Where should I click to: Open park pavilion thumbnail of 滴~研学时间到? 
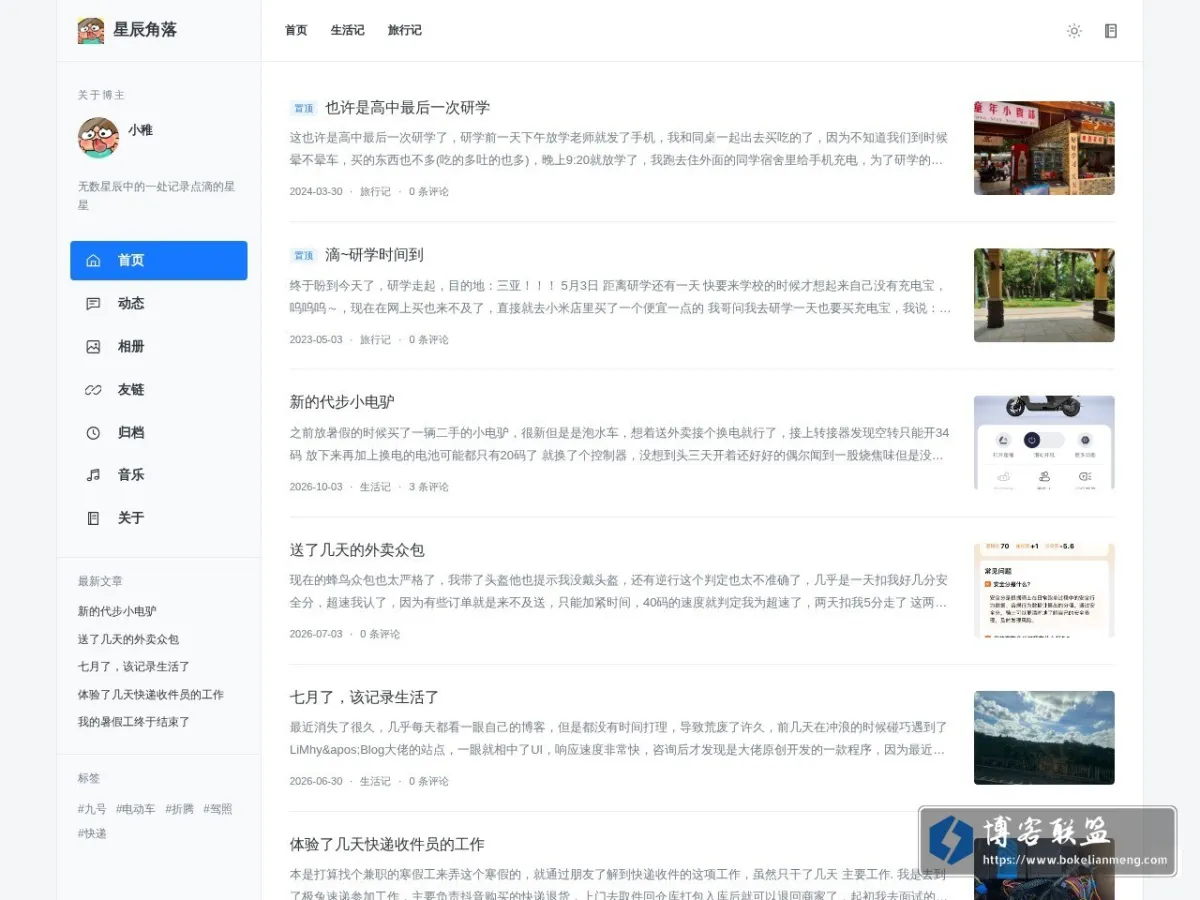click(1044, 295)
